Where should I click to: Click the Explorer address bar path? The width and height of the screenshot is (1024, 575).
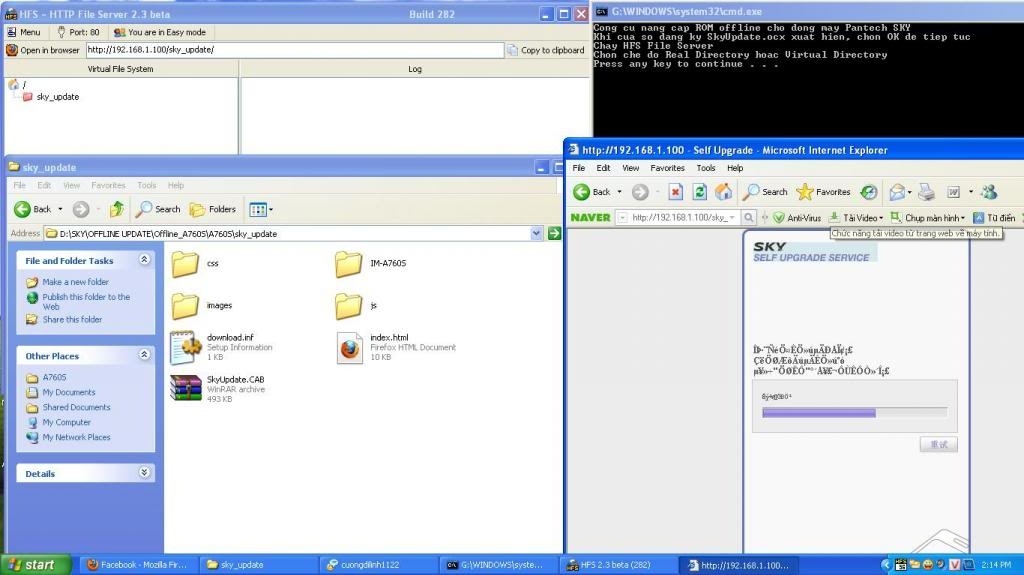pyautogui.click(x=286, y=233)
